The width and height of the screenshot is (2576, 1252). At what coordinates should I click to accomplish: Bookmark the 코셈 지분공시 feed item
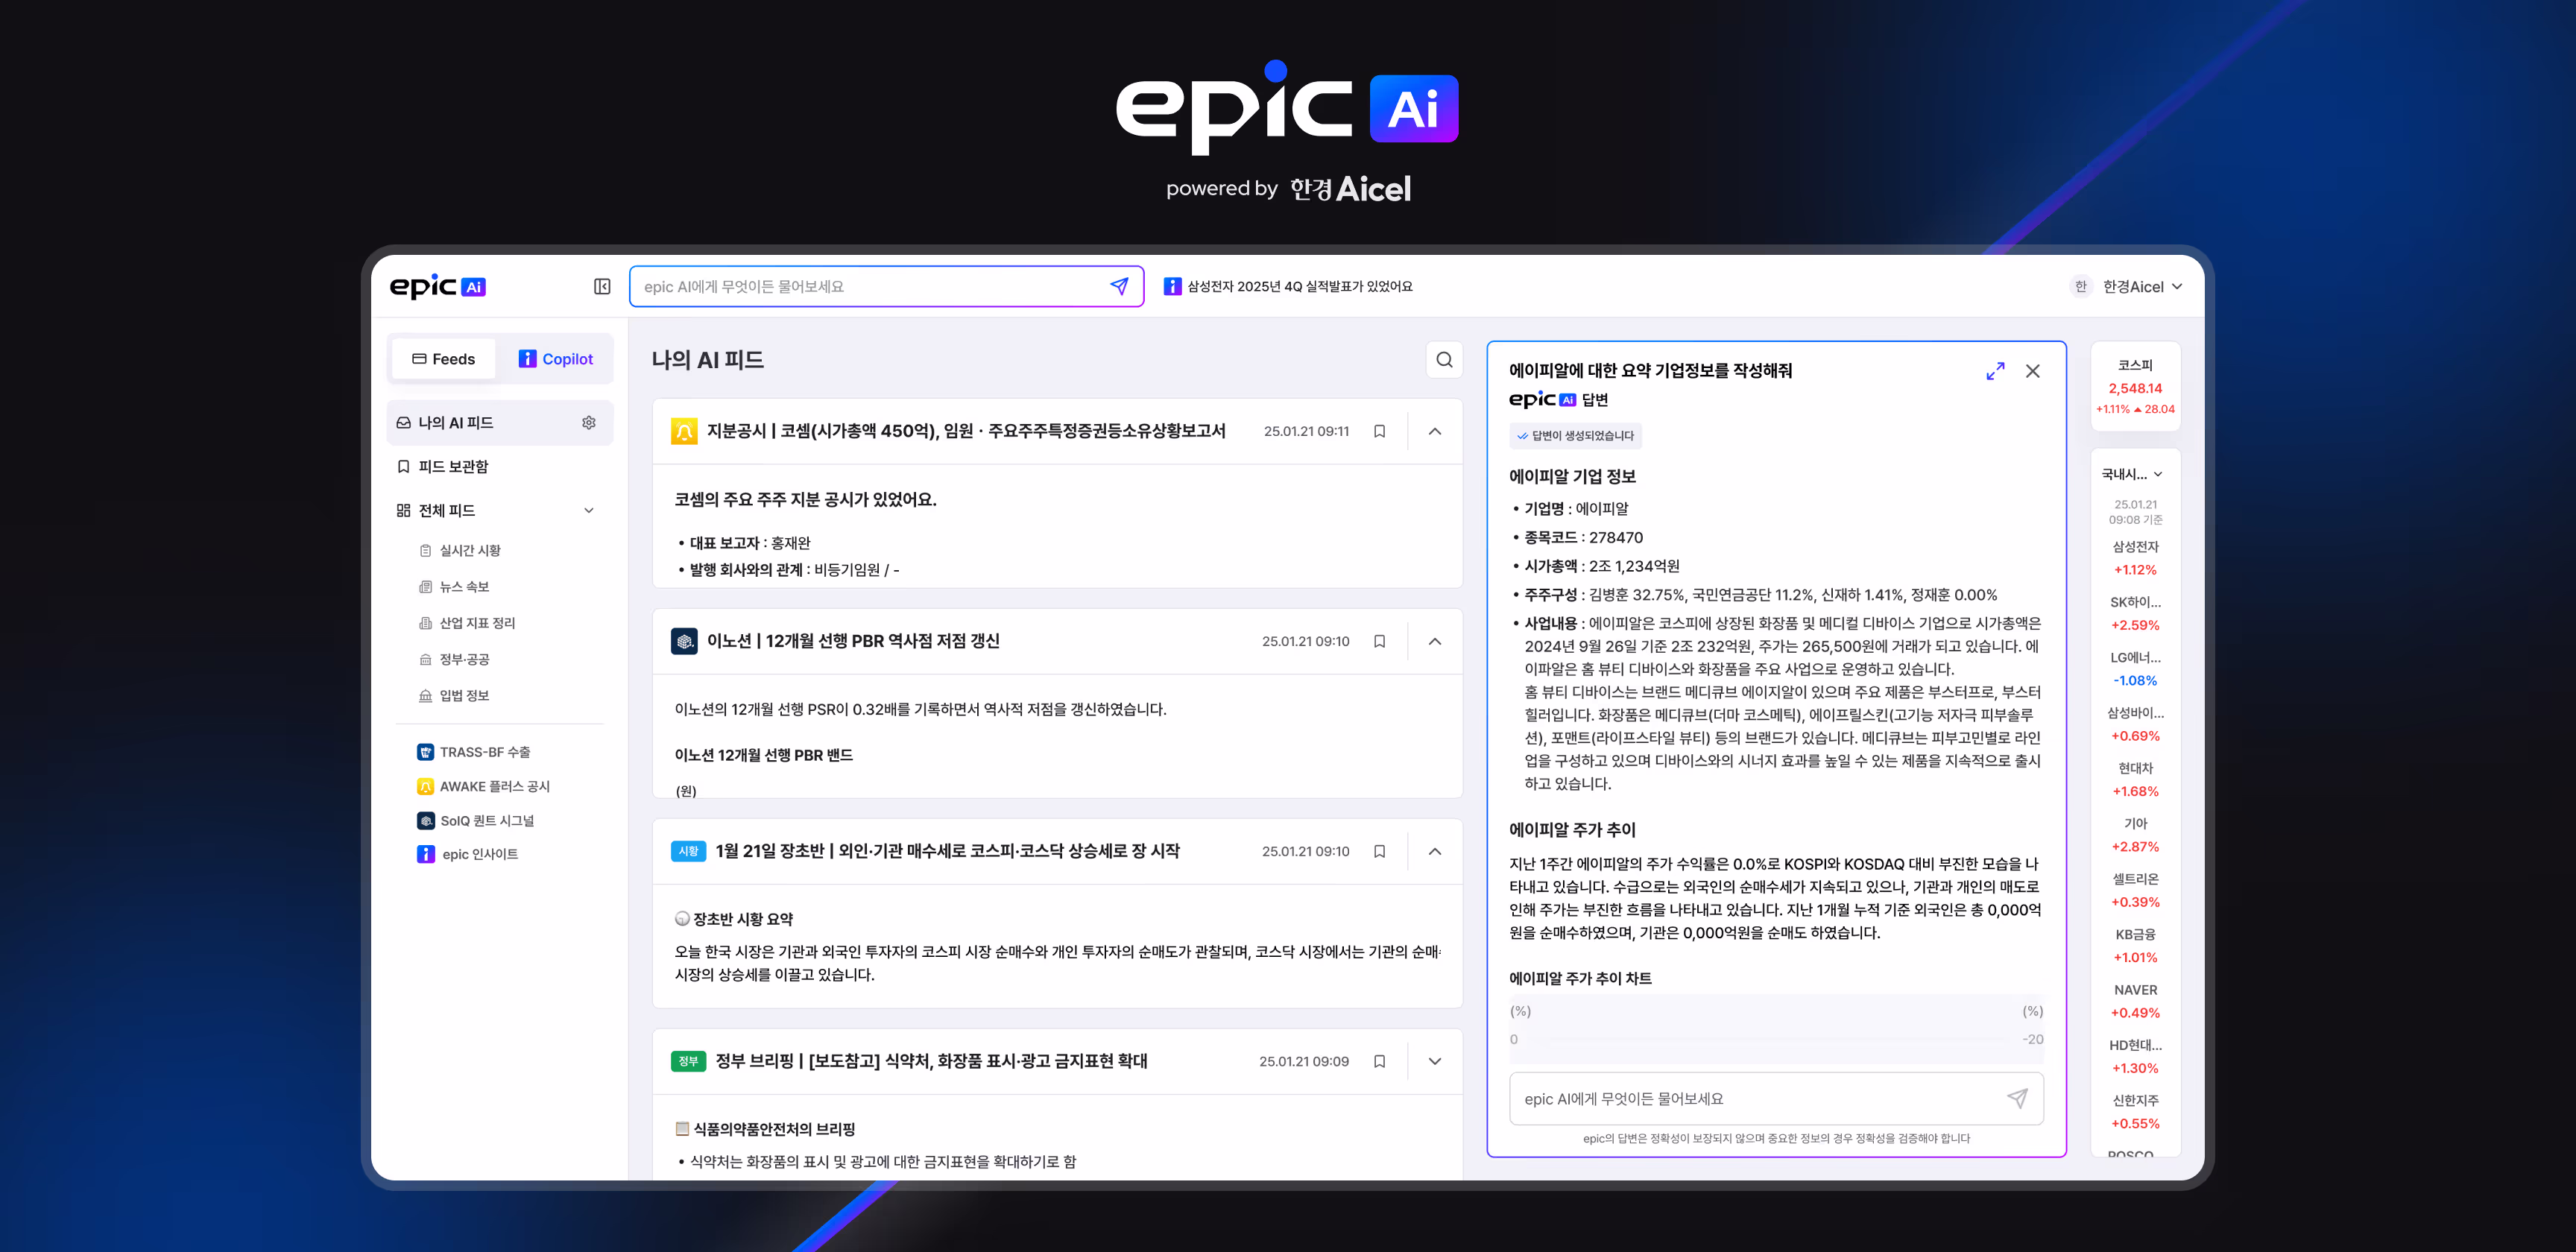(x=1379, y=432)
